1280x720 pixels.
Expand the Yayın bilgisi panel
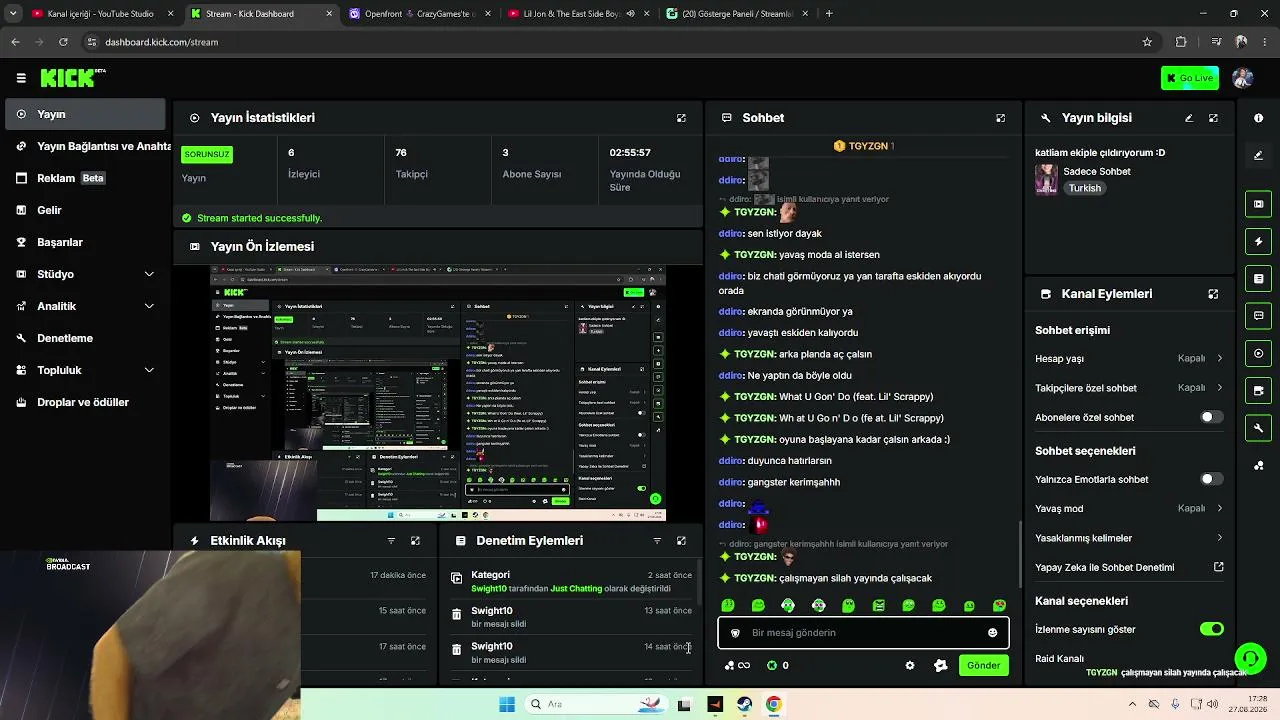tap(1213, 118)
